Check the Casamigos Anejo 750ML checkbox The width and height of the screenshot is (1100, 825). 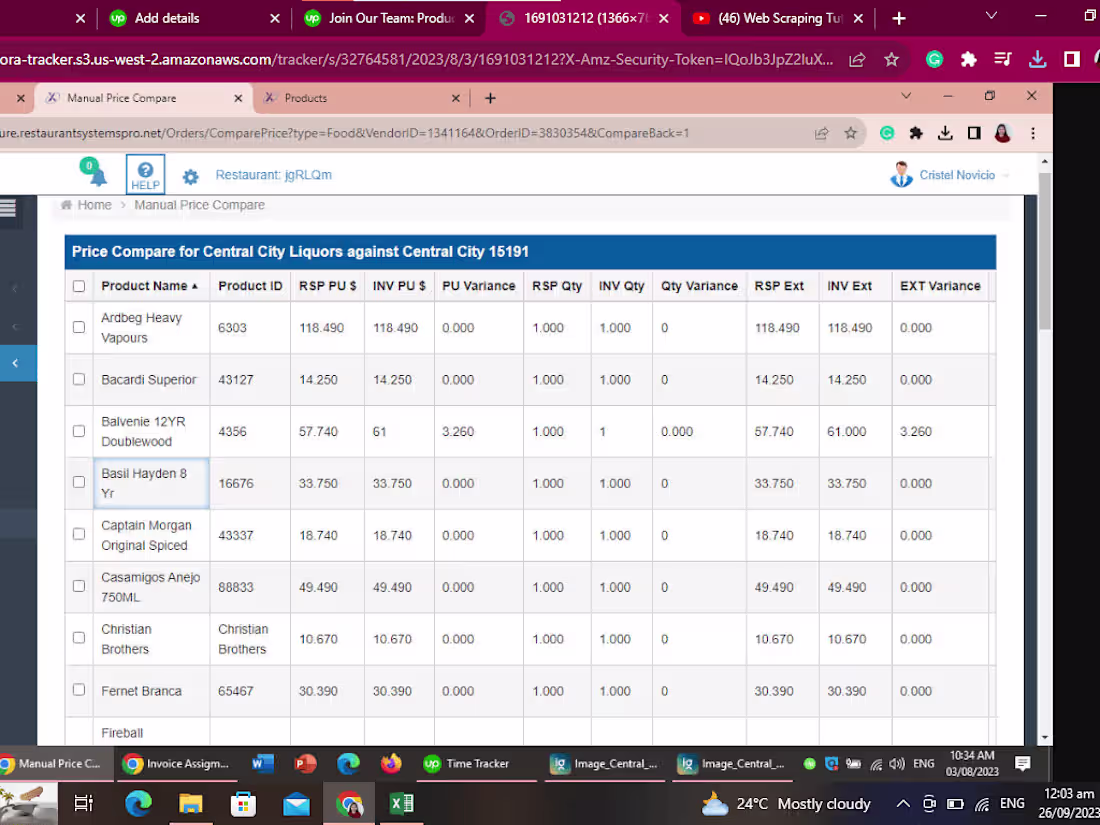pos(79,586)
